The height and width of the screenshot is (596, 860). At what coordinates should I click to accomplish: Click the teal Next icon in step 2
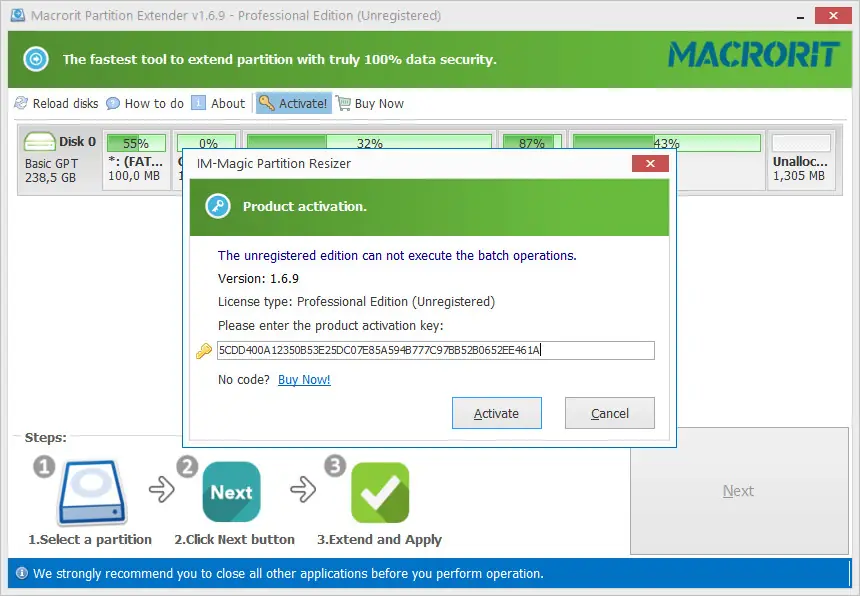click(231, 491)
